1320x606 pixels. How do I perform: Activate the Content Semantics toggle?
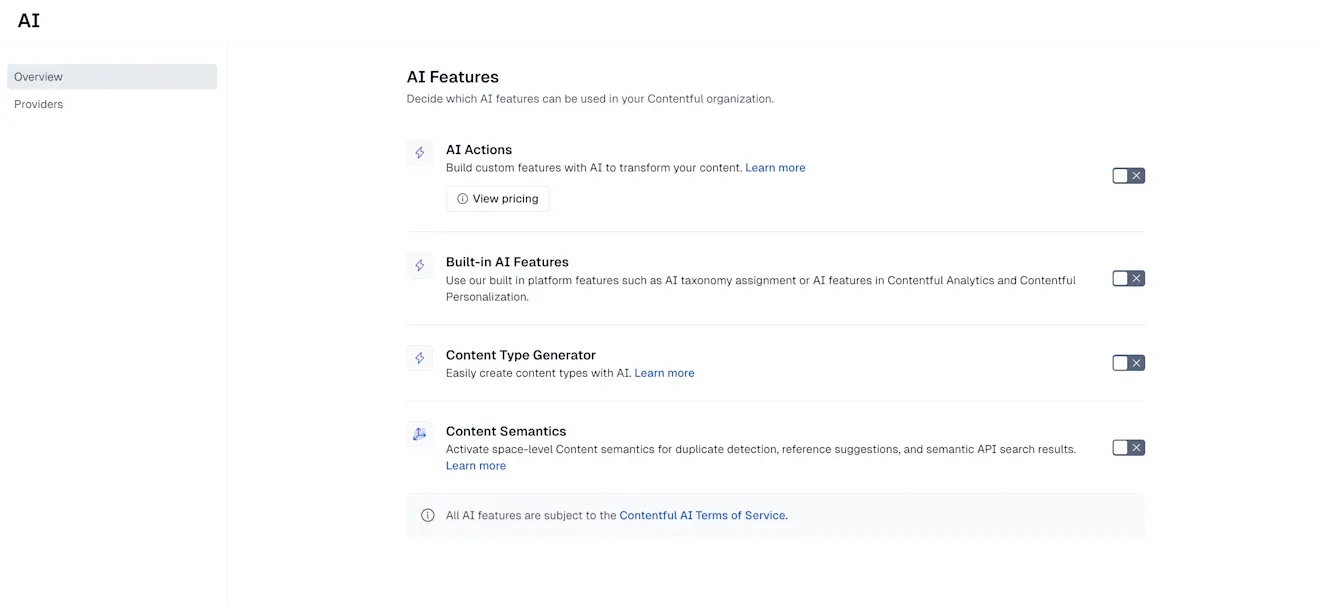coord(1128,448)
